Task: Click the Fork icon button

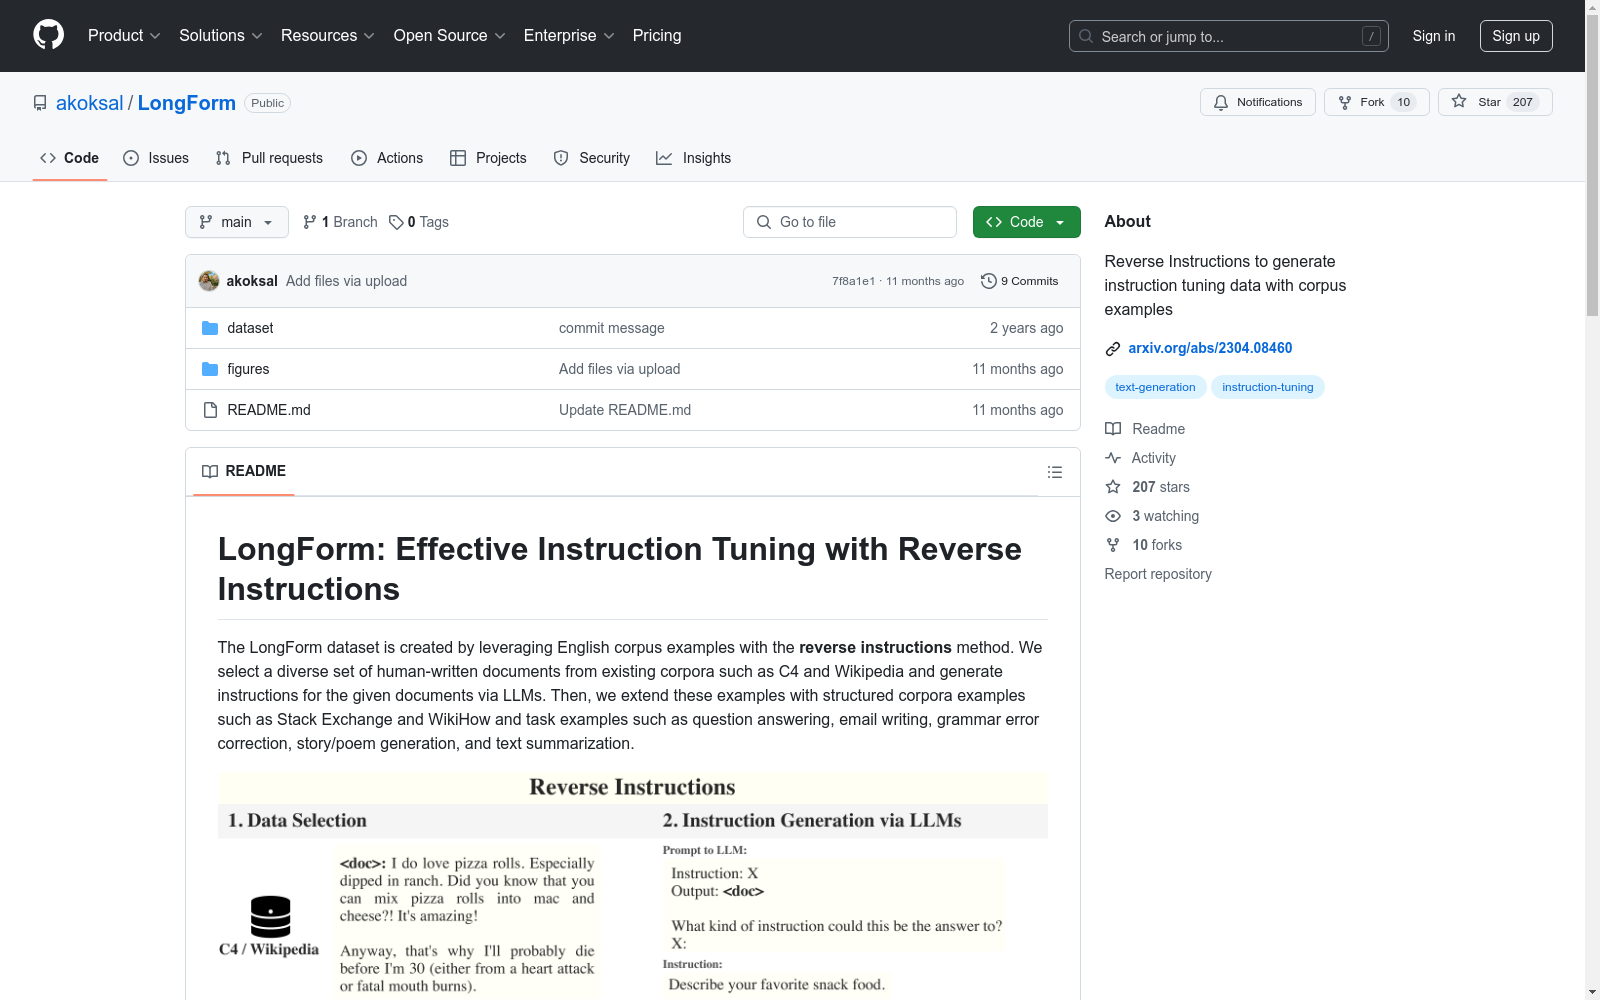Action: [x=1345, y=102]
